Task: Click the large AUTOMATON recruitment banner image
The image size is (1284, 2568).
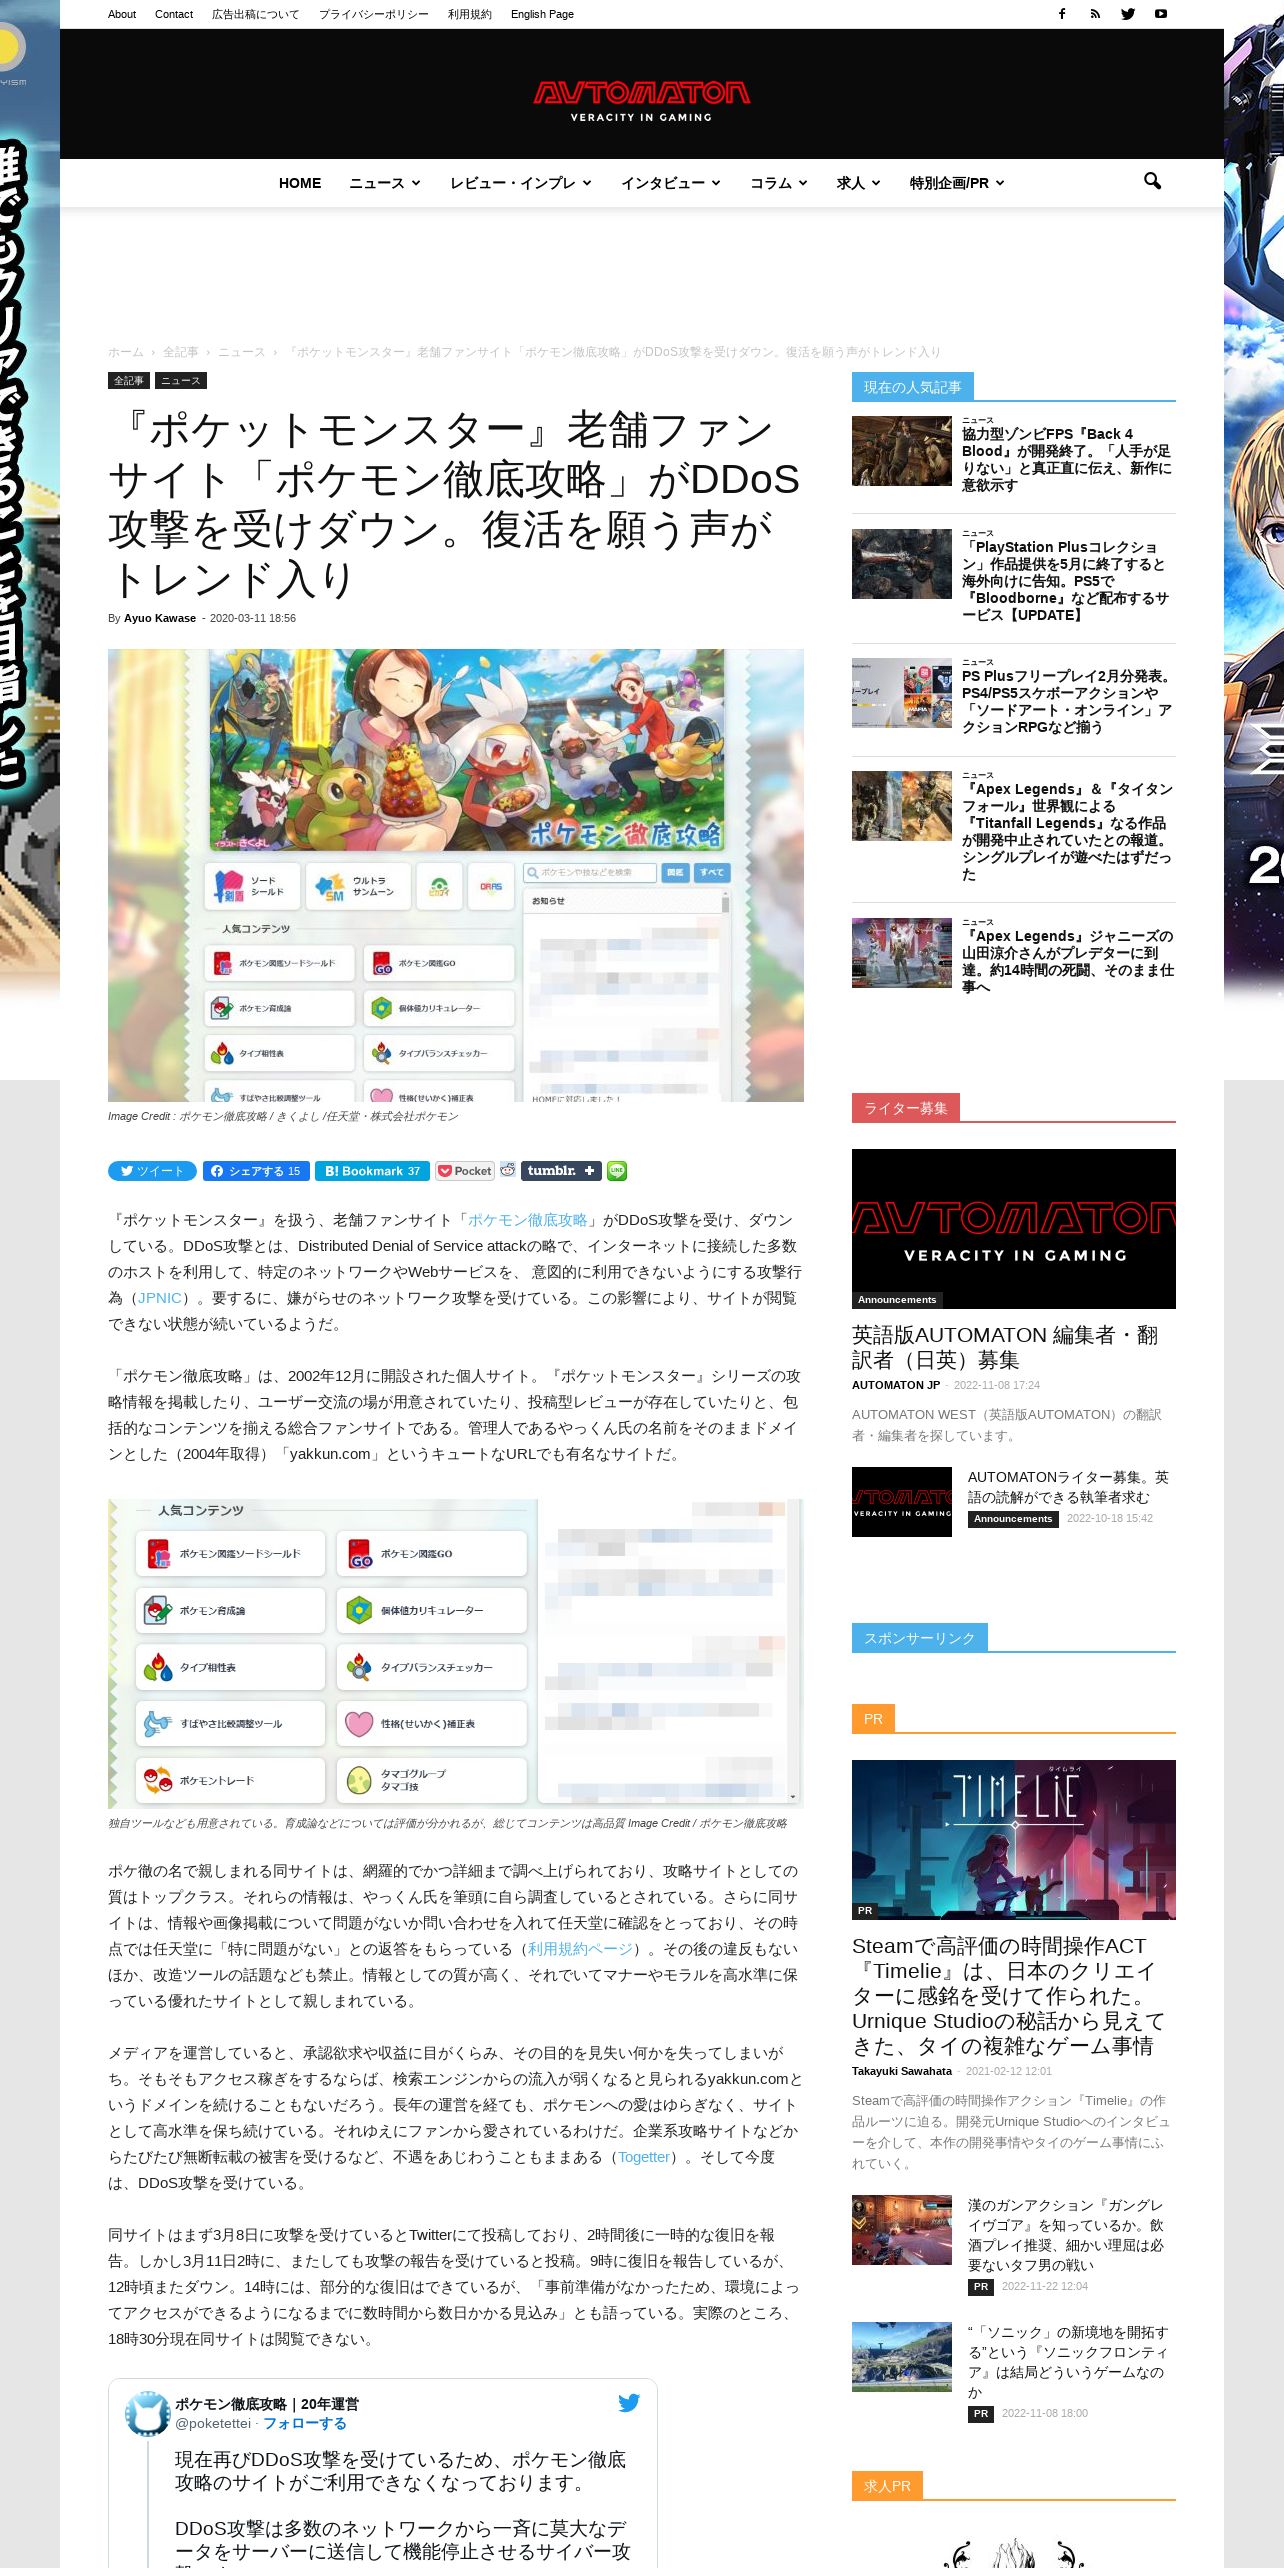Action: [x=1014, y=1229]
